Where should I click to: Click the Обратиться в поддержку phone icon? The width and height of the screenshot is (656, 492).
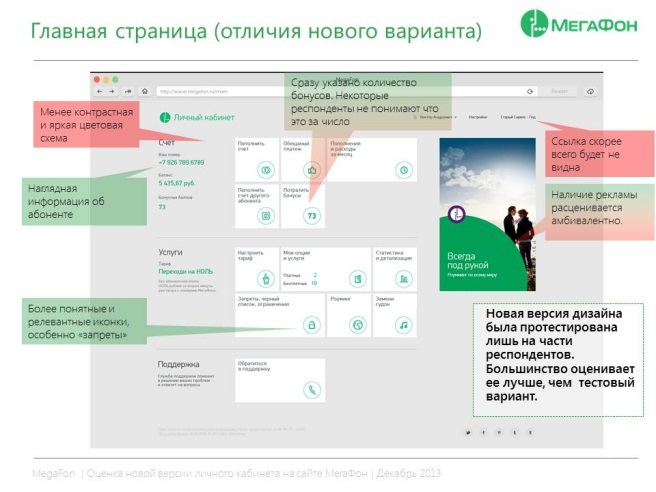tap(312, 390)
